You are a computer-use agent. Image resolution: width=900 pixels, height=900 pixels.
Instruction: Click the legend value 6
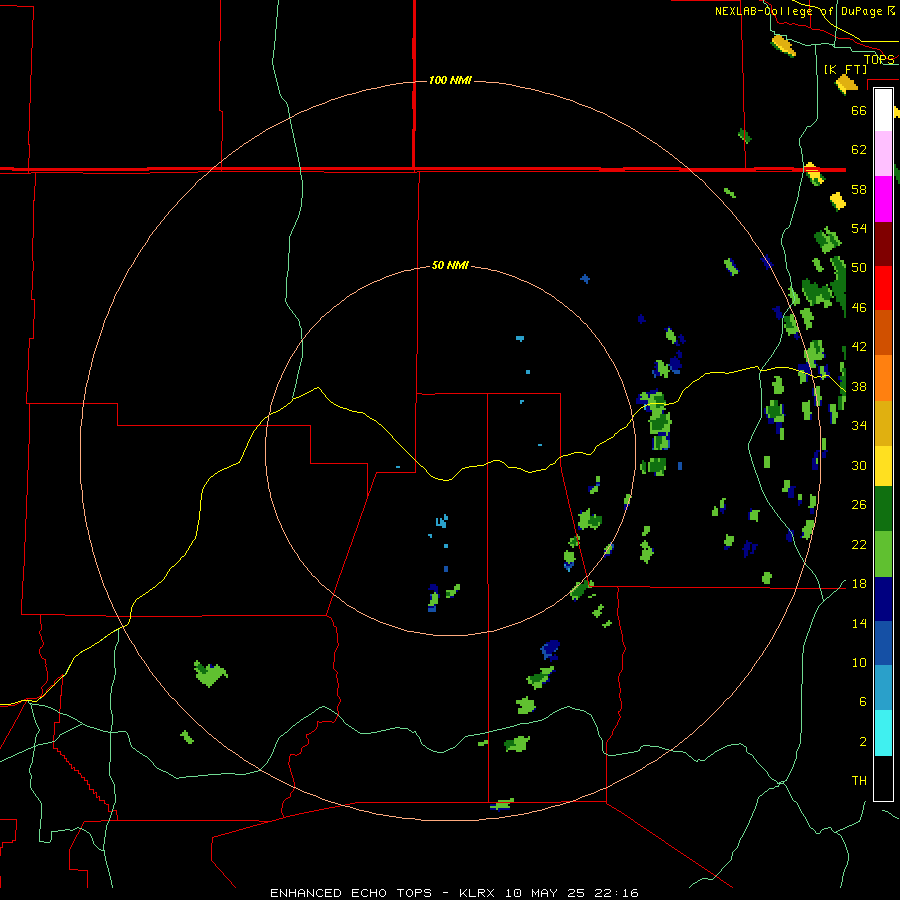click(x=862, y=702)
